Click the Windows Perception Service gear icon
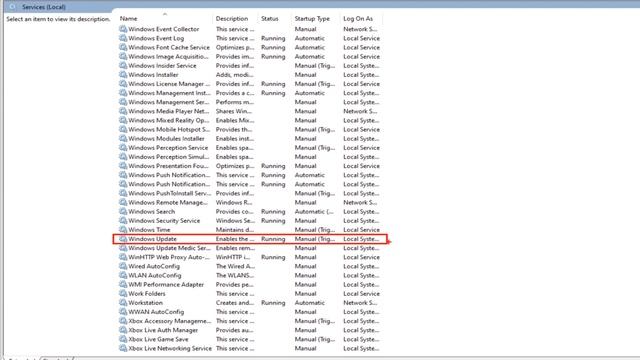The height and width of the screenshot is (360, 640). click(x=123, y=147)
